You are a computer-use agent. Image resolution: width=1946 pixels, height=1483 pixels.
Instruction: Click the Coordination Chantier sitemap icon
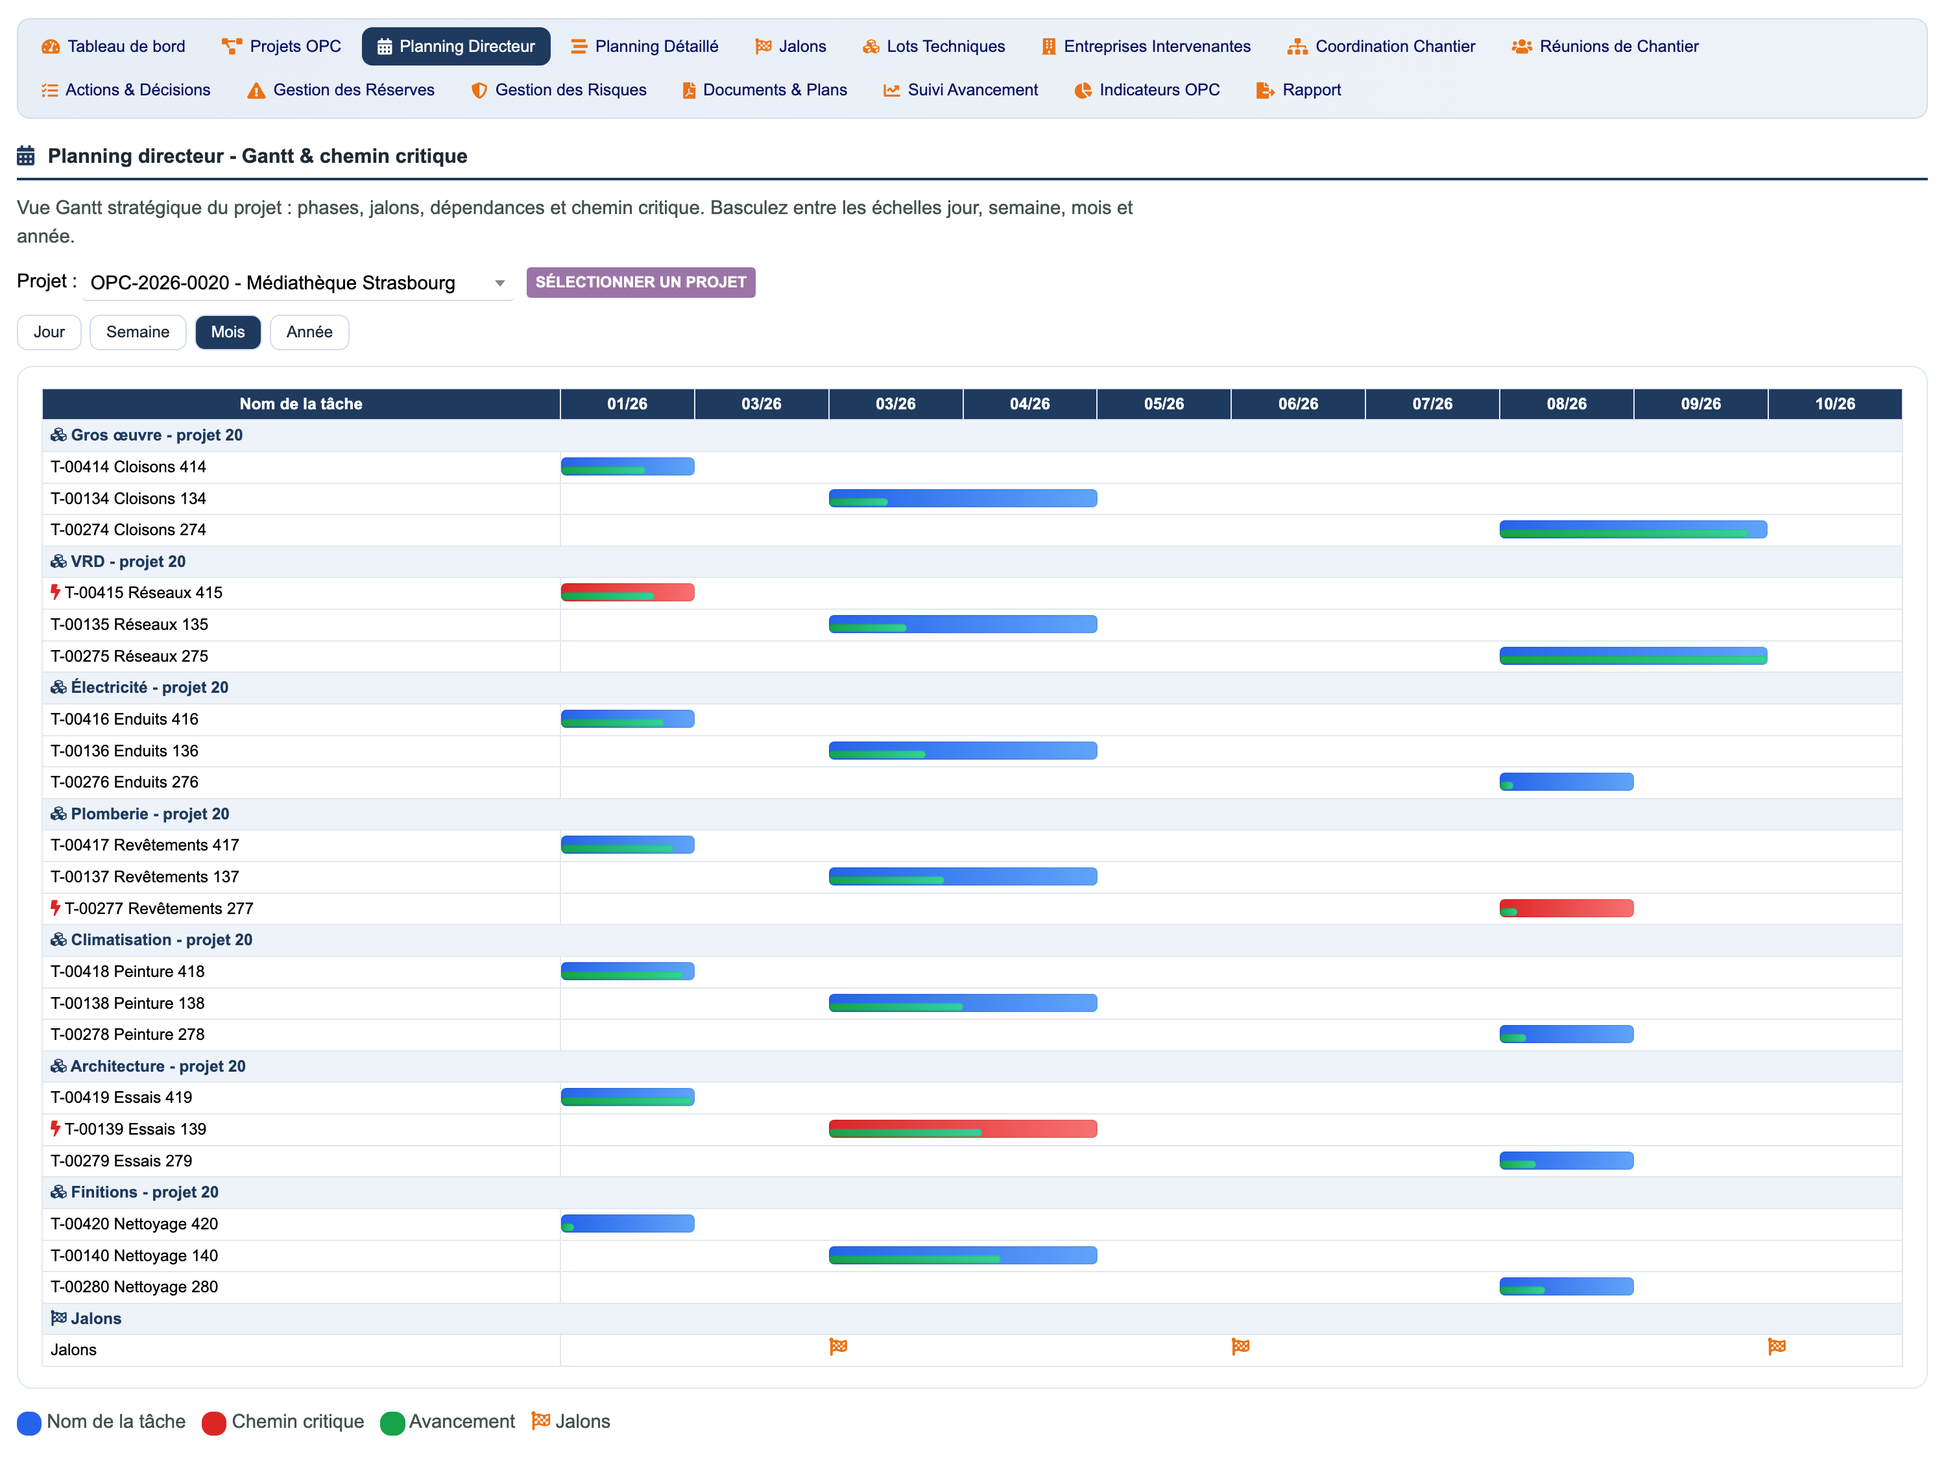click(x=1298, y=47)
